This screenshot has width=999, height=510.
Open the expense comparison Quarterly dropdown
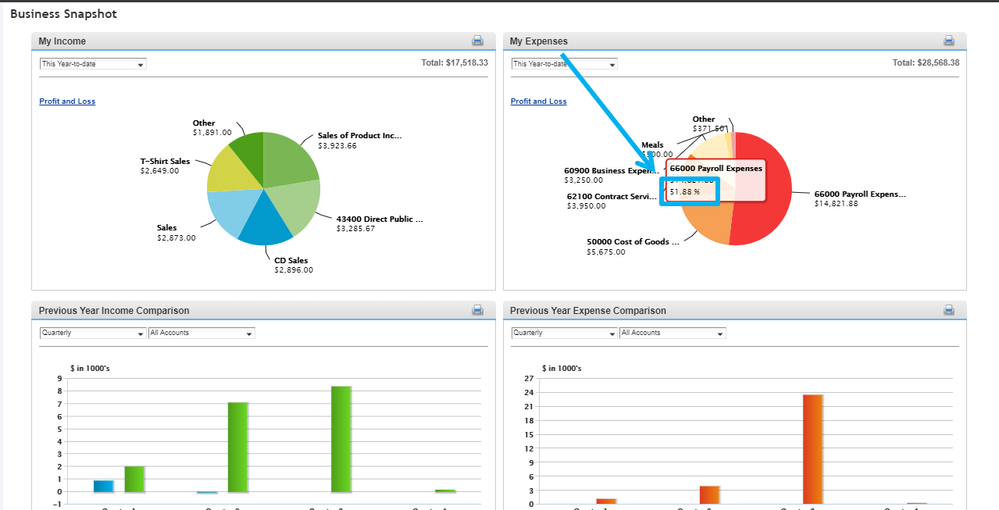[564, 333]
